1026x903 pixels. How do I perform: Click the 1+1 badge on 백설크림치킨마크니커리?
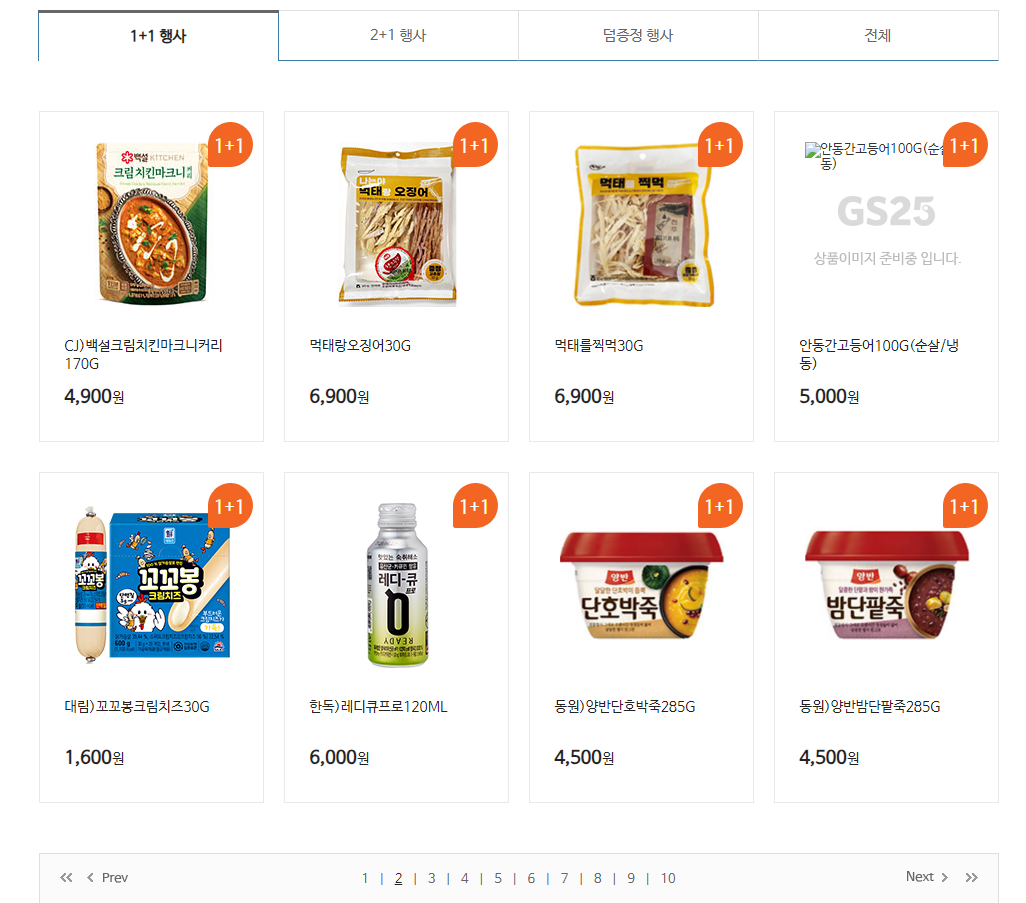coord(230,145)
